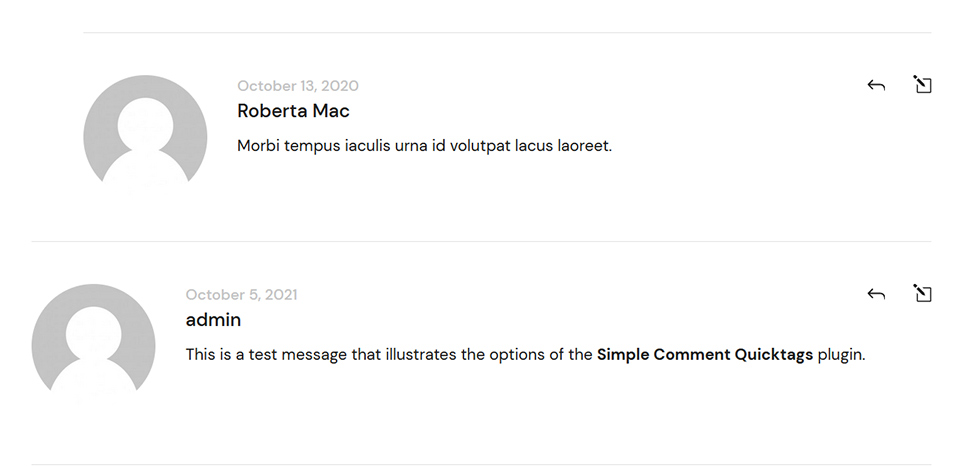Open the admin user avatar
Screen dimensions: 969x468
point(93,344)
